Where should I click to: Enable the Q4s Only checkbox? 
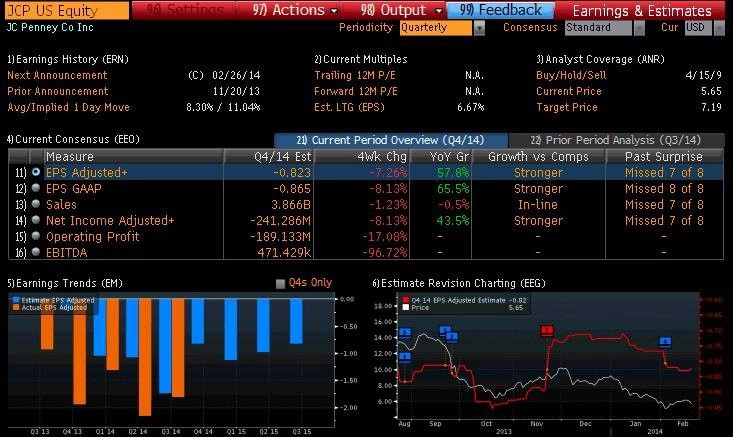point(280,284)
